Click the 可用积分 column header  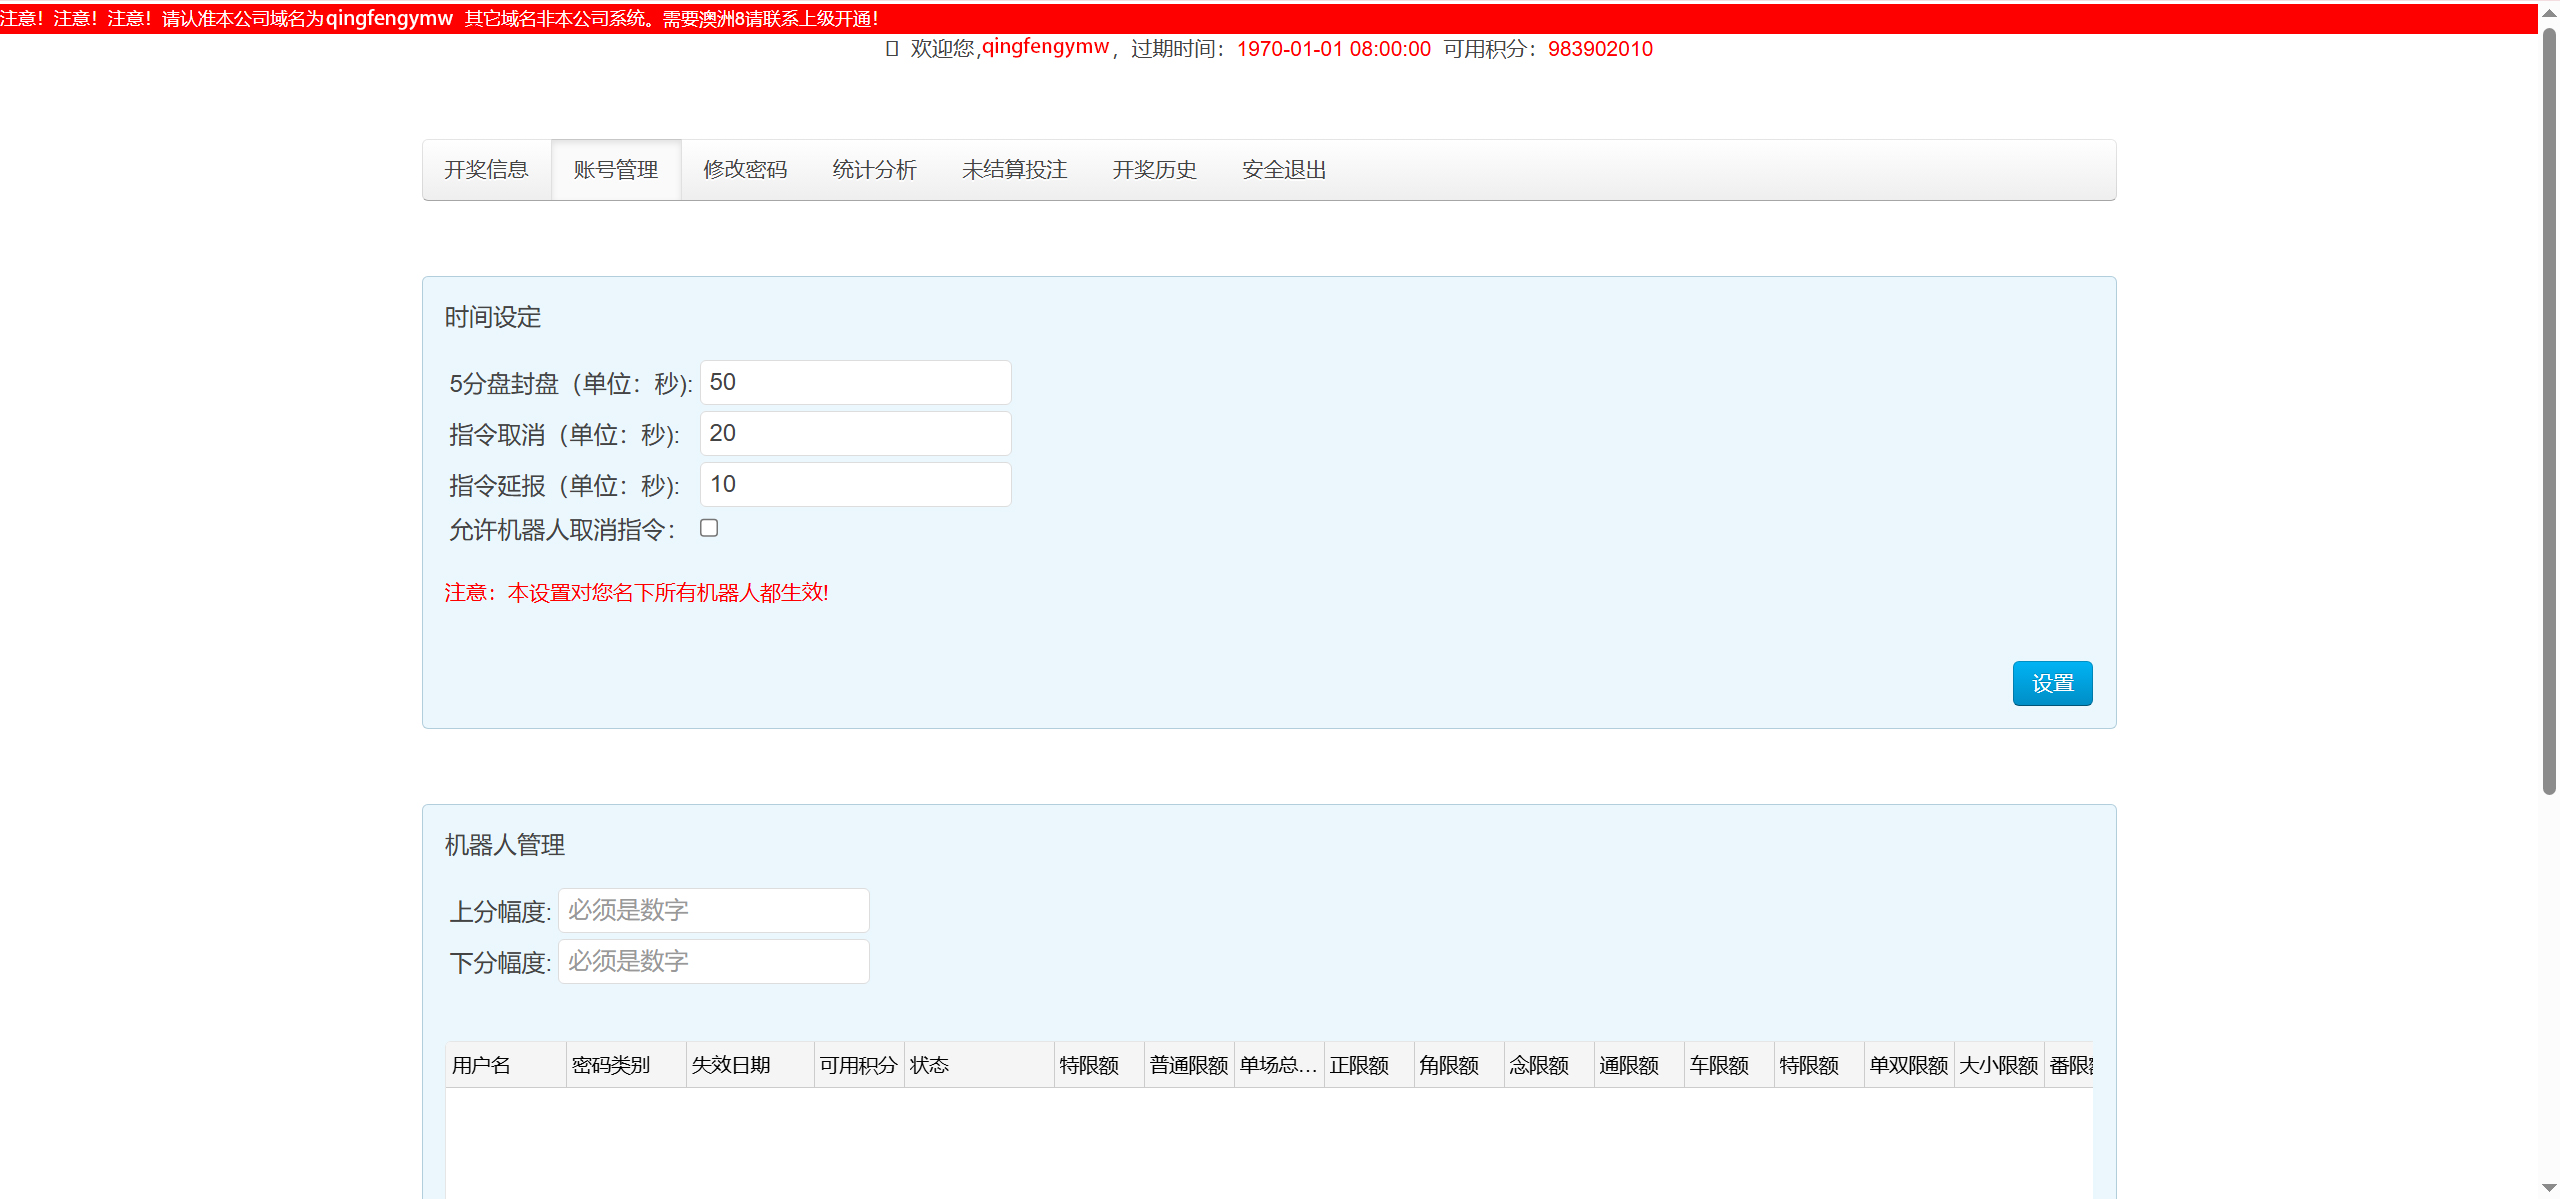click(858, 1065)
